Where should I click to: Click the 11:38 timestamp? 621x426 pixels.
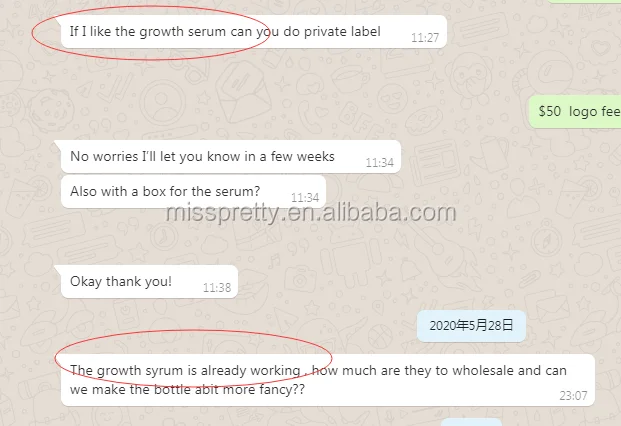[217, 288]
